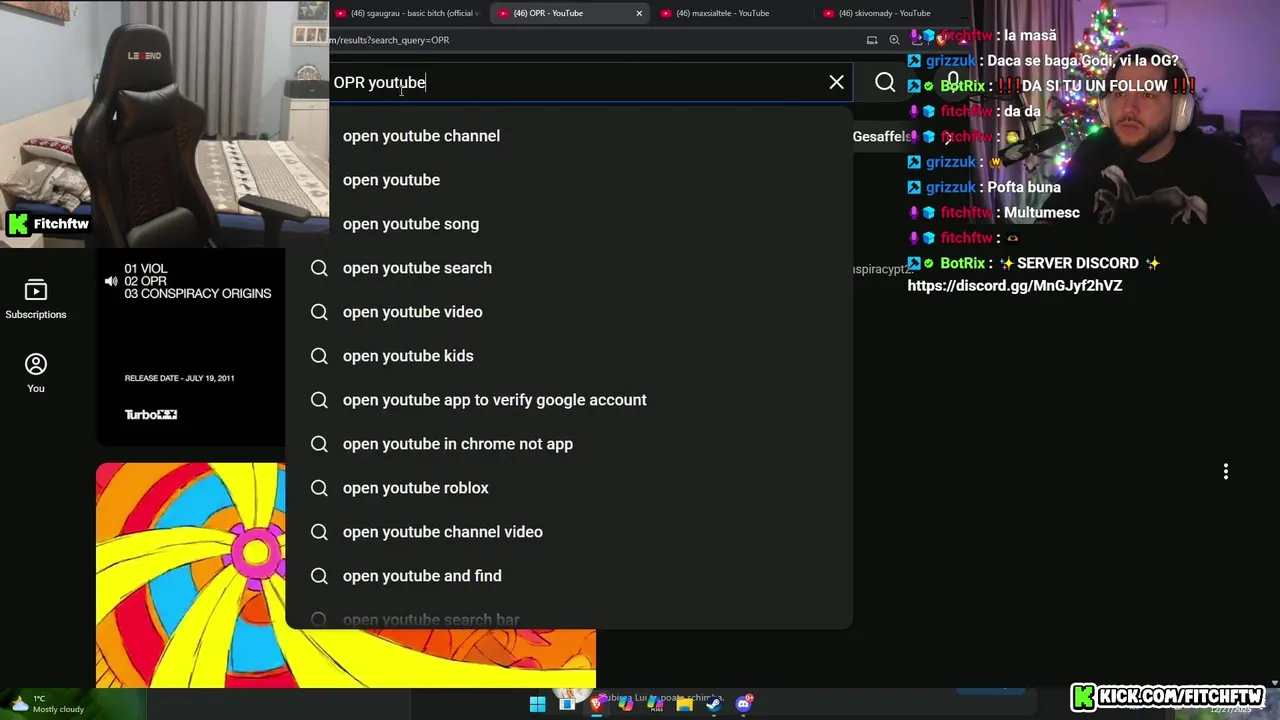Select suggestion 'open youtube and find'
The height and width of the screenshot is (720, 1280).
click(569, 576)
